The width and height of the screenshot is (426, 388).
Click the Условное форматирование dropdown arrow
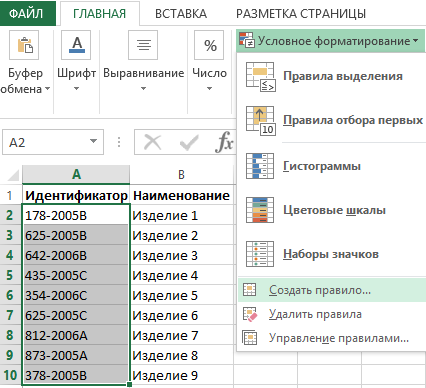pos(415,41)
